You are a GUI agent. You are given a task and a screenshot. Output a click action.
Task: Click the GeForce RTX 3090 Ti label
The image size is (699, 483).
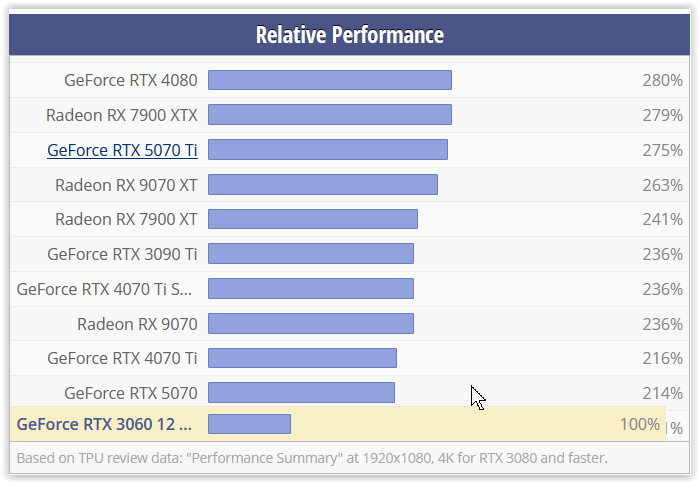point(122,254)
